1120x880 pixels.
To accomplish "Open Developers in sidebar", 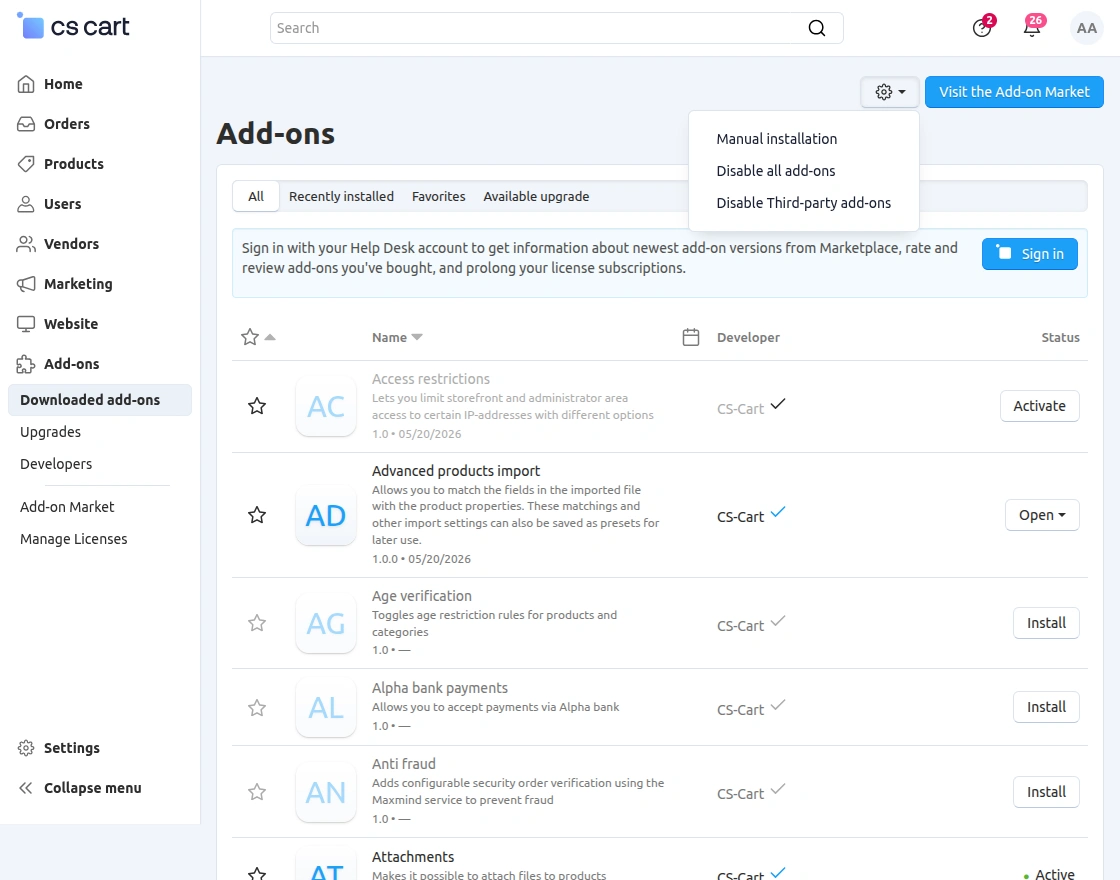I will 56,464.
